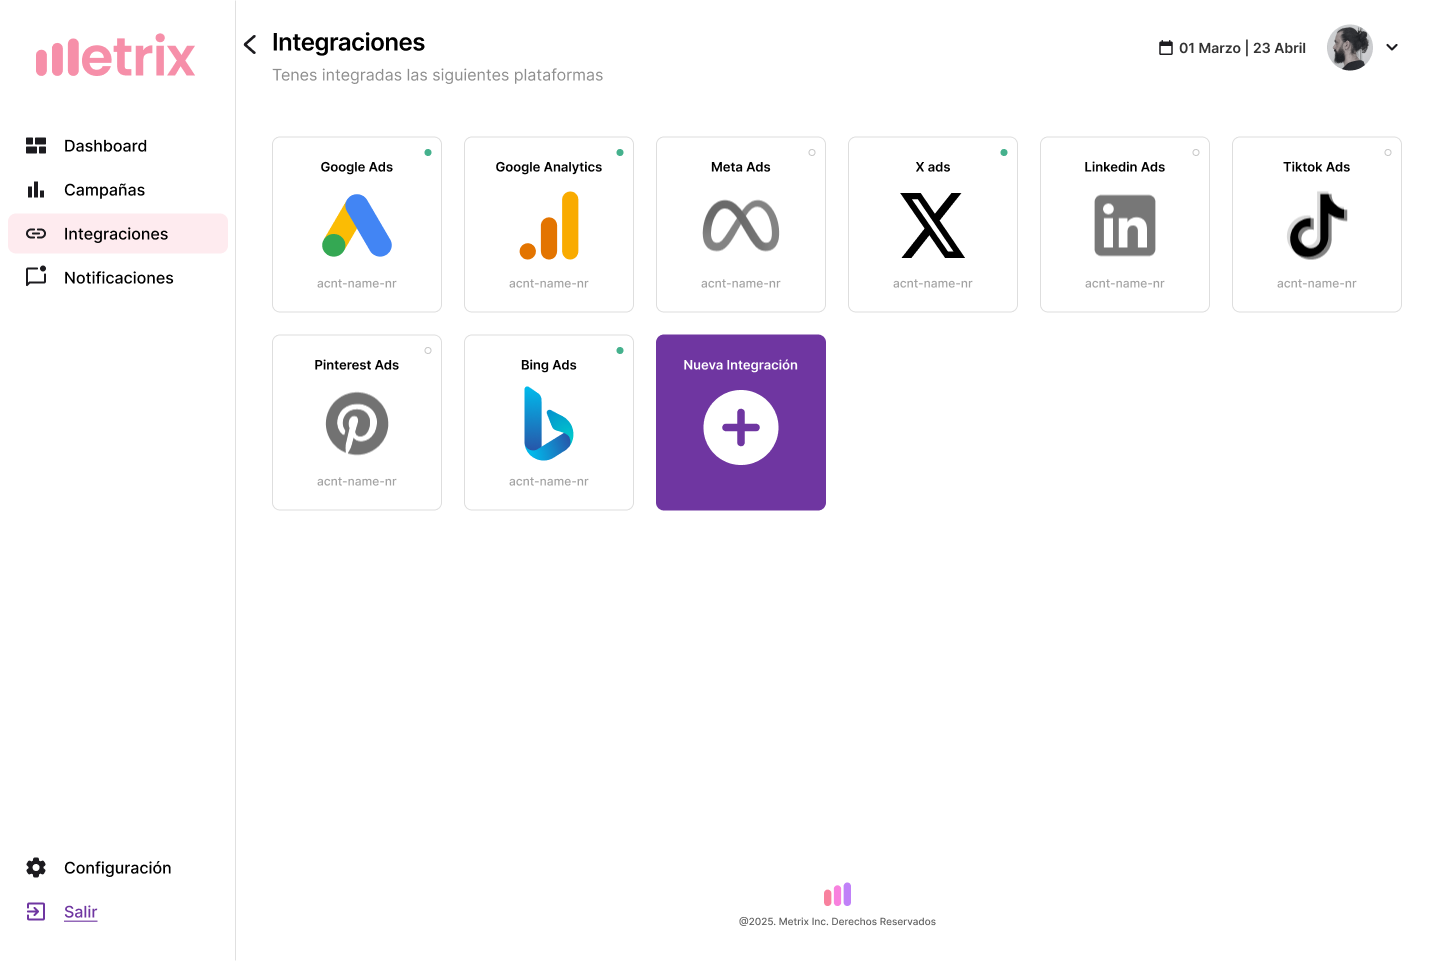Screen dimensions: 1440x961
Task: Click the X logo
Action: pos(933,225)
